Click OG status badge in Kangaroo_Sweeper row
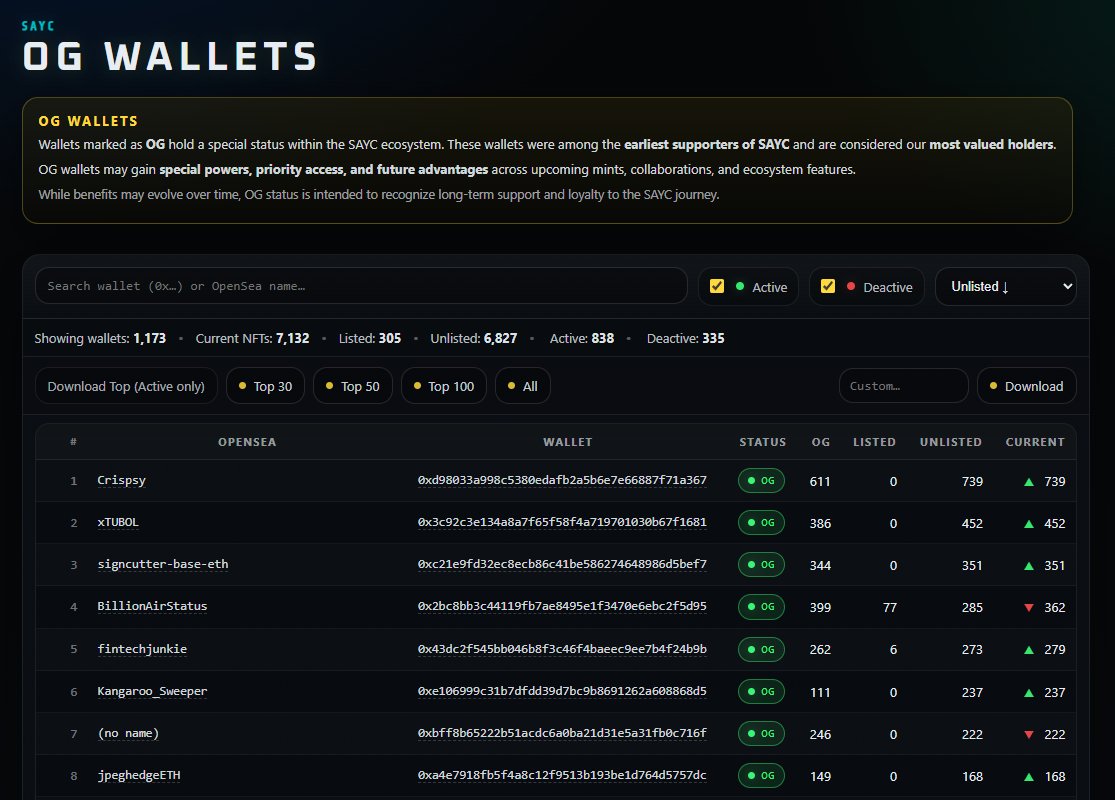1115x800 pixels. click(x=762, y=691)
